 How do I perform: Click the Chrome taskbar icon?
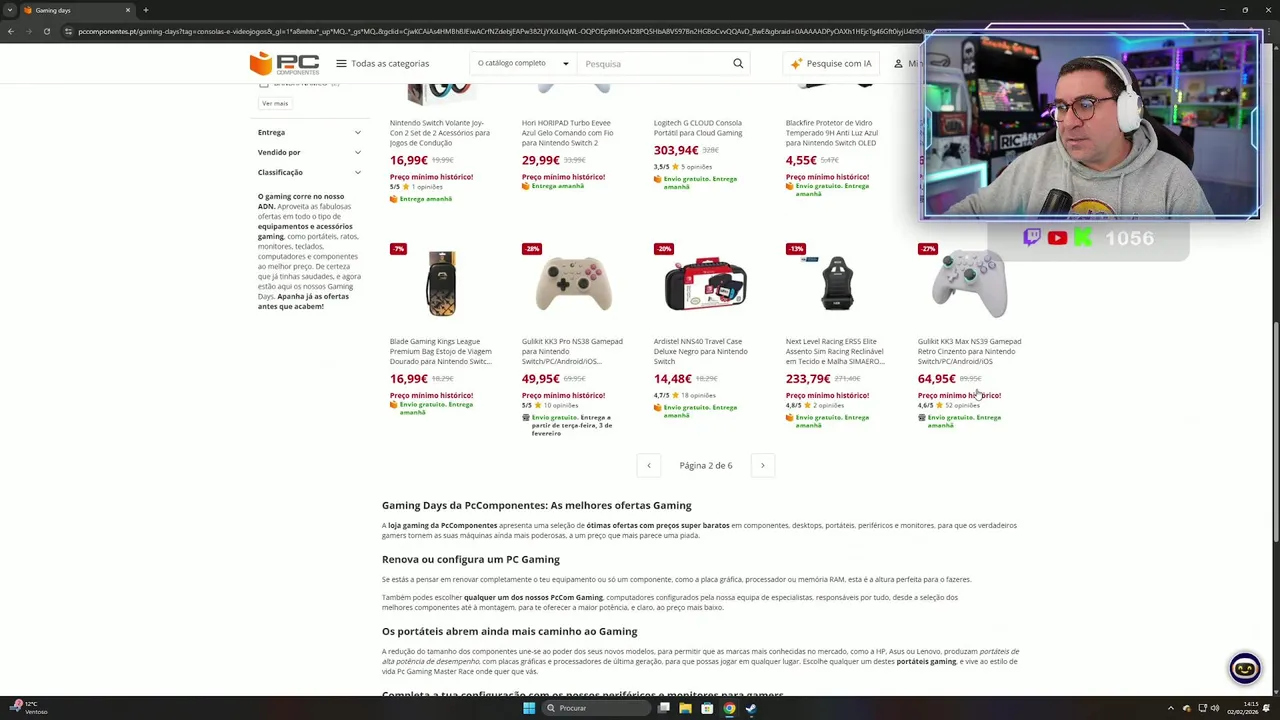pyautogui.click(x=729, y=708)
